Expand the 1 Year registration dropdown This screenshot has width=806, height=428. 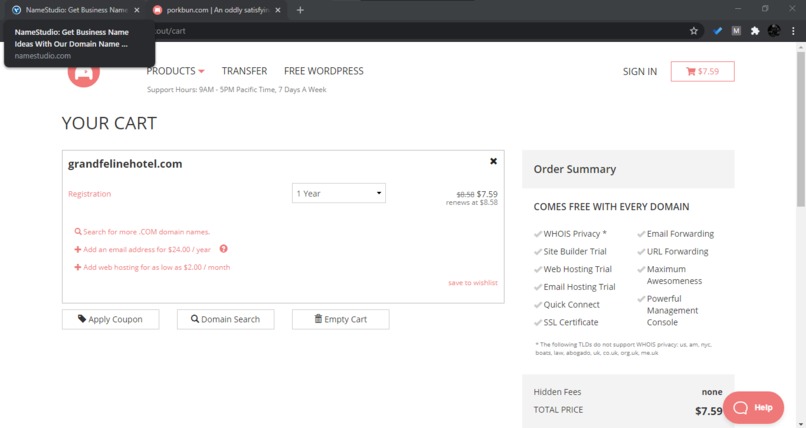tap(339, 193)
